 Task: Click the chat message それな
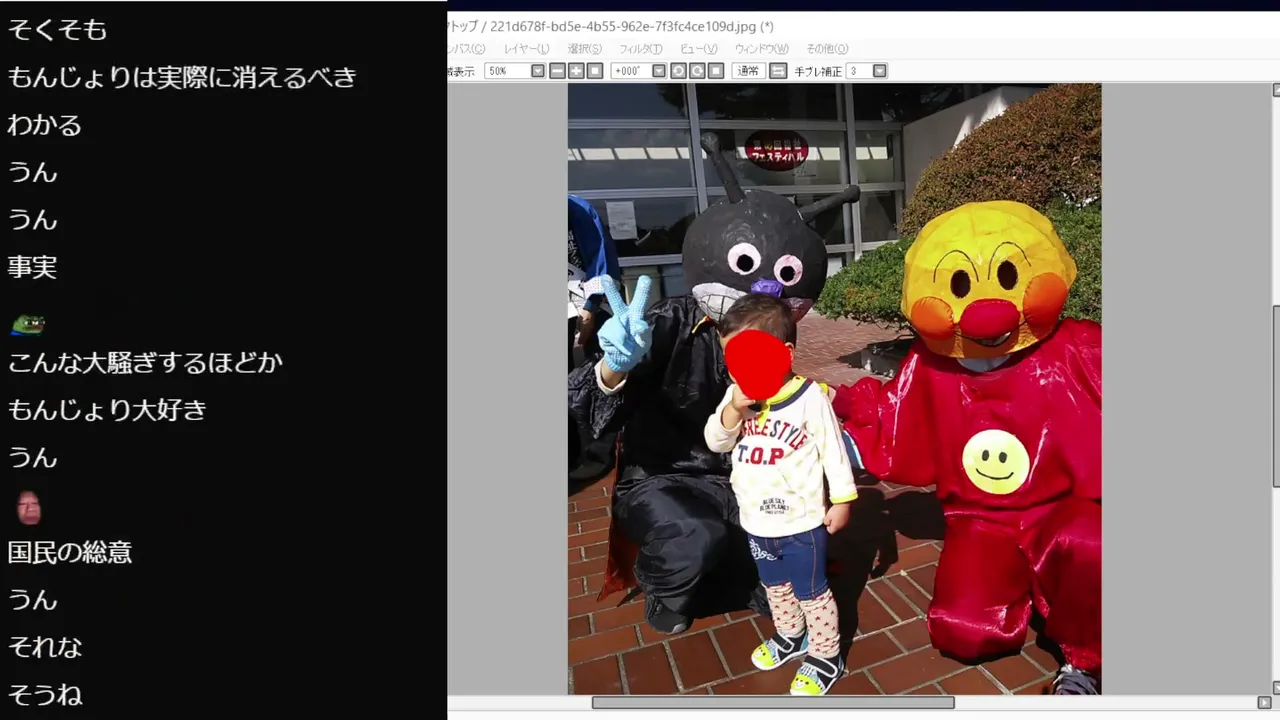(x=45, y=647)
